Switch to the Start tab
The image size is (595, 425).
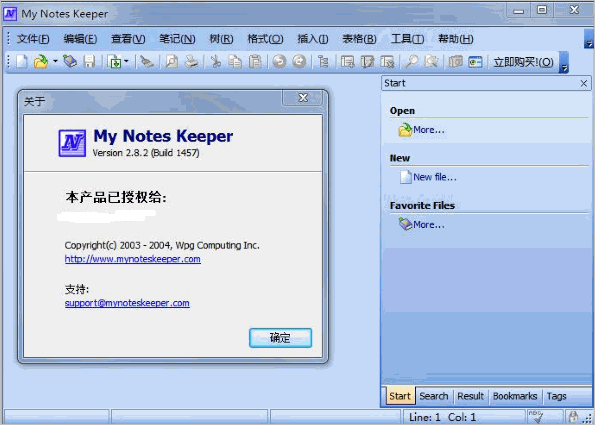[x=400, y=396]
